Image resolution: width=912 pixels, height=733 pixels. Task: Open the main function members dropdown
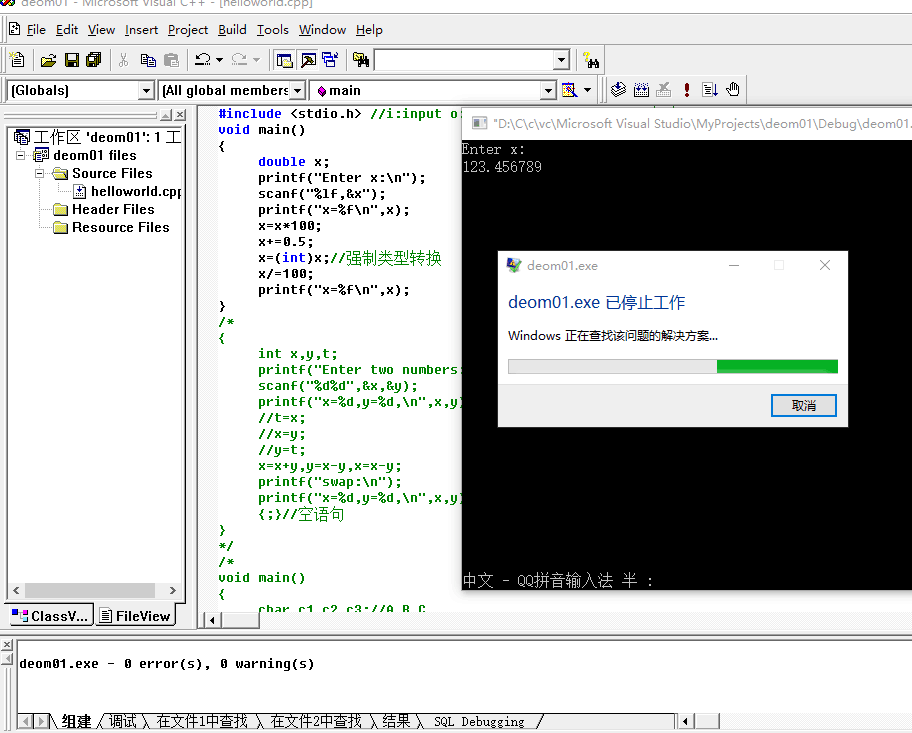(548, 91)
